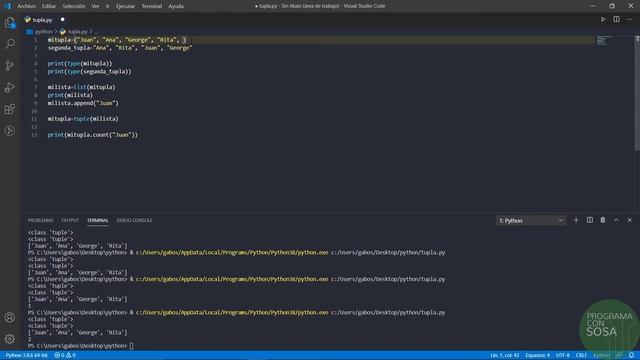Open the notifications bell in status bar

coord(631,355)
